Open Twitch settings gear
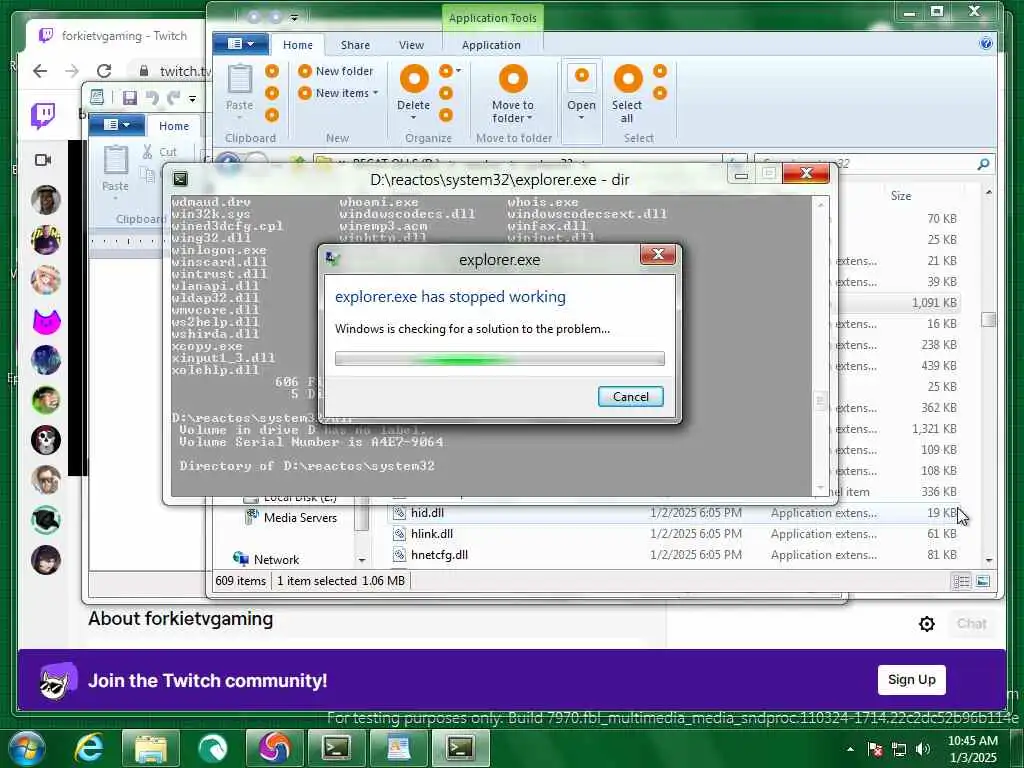The width and height of the screenshot is (1024, 768). pos(926,624)
